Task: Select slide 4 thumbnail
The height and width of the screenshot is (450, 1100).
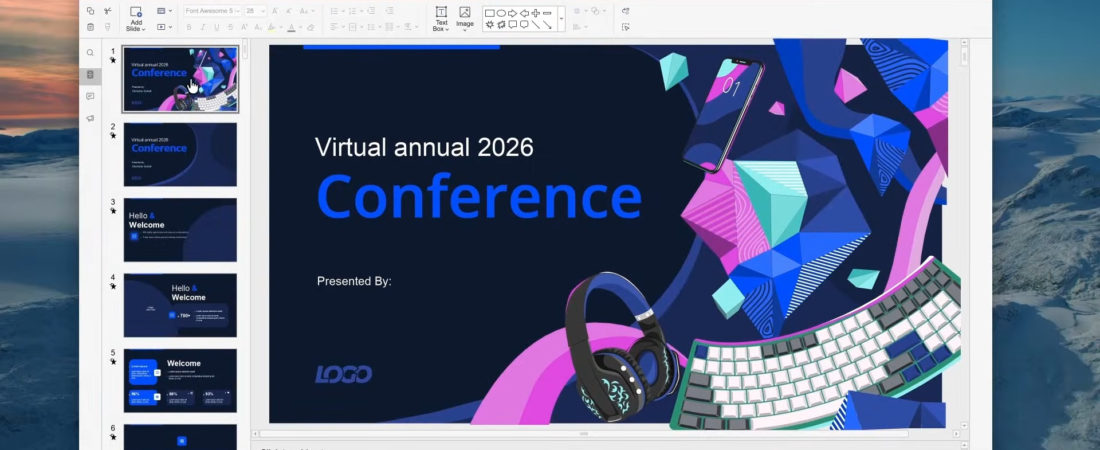Action: point(180,305)
